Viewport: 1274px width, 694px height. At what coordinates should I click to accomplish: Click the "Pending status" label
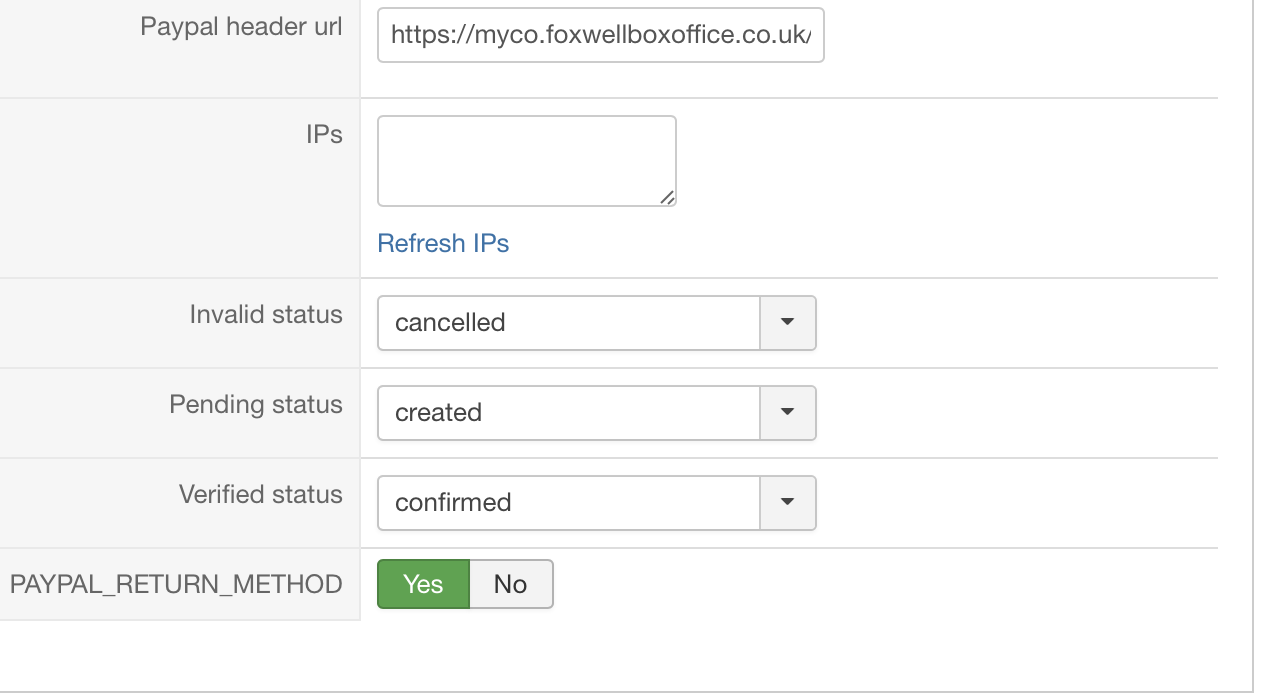256,405
